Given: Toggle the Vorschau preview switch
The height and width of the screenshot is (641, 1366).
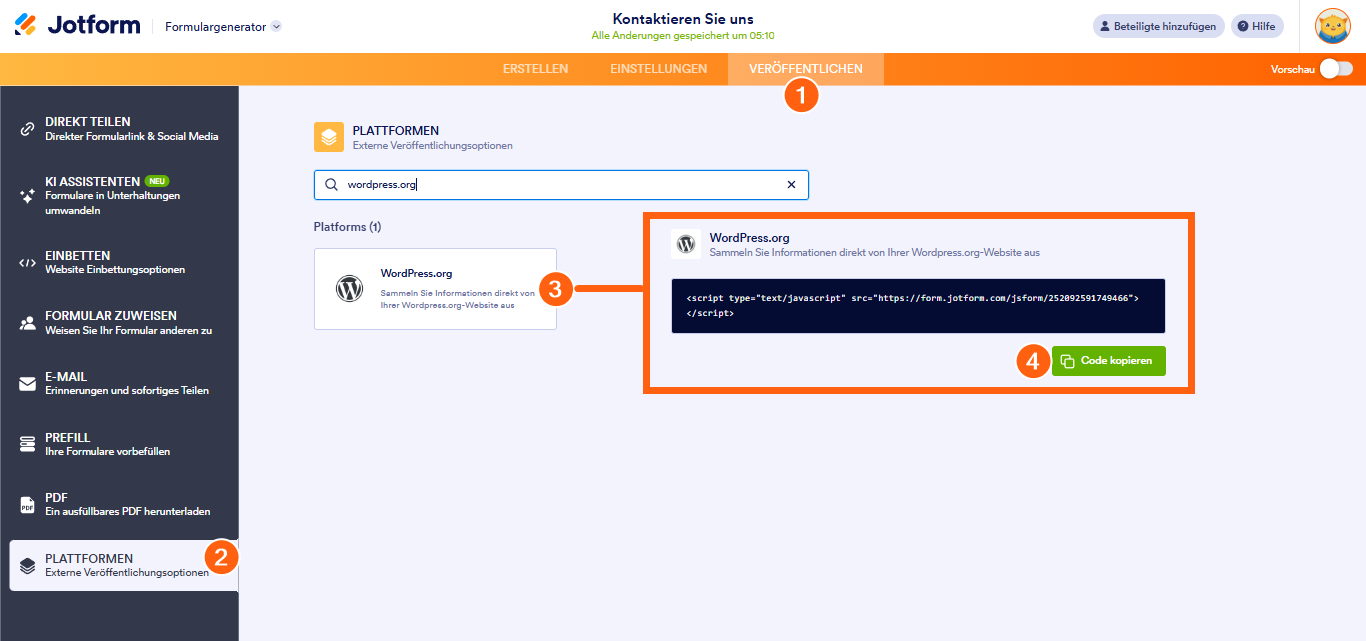Looking at the screenshot, I should [1336, 69].
